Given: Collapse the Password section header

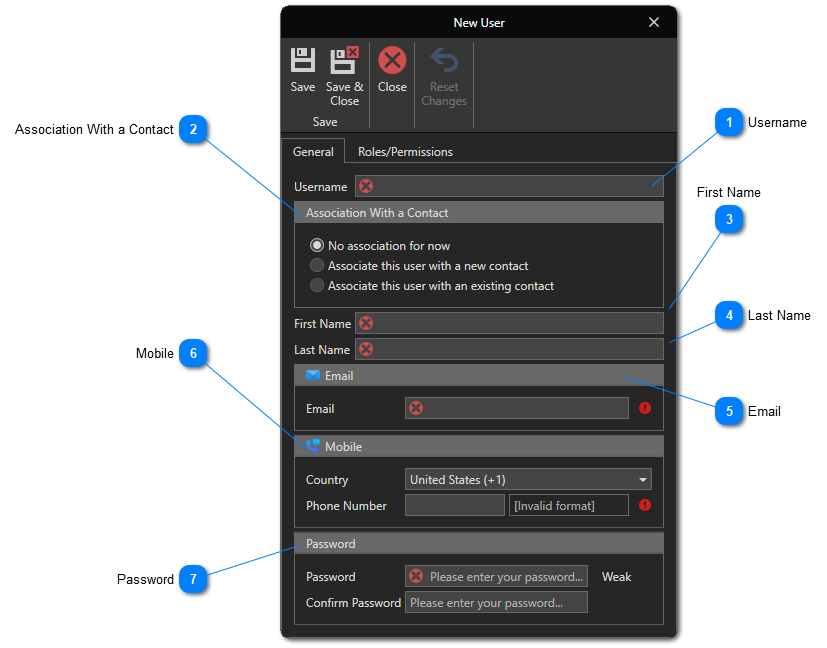Looking at the screenshot, I should (478, 544).
